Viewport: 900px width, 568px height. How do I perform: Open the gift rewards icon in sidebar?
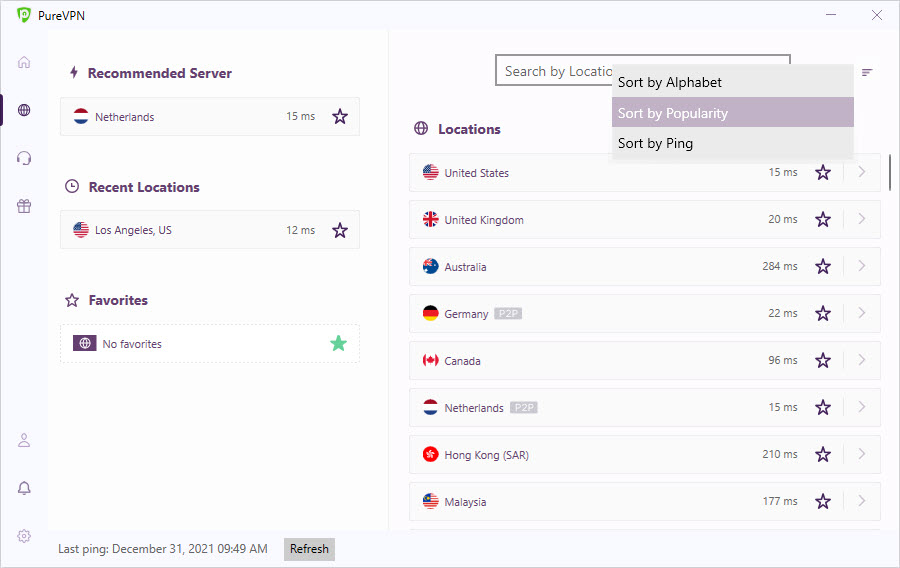click(x=24, y=206)
